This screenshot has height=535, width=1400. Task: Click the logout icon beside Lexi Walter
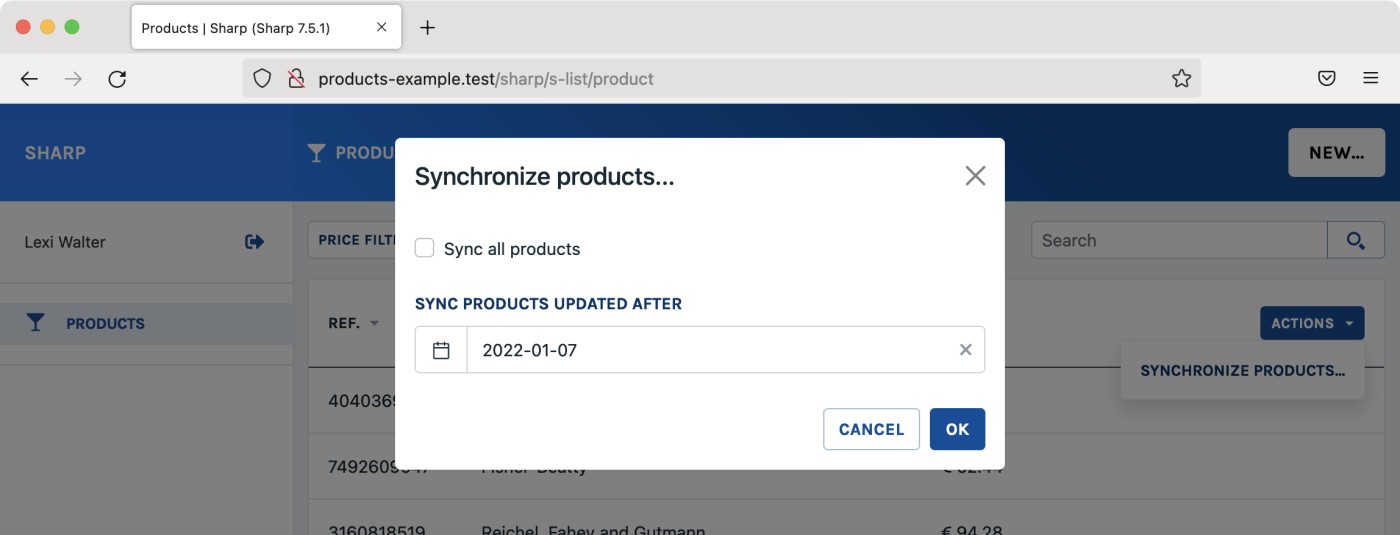click(x=254, y=242)
